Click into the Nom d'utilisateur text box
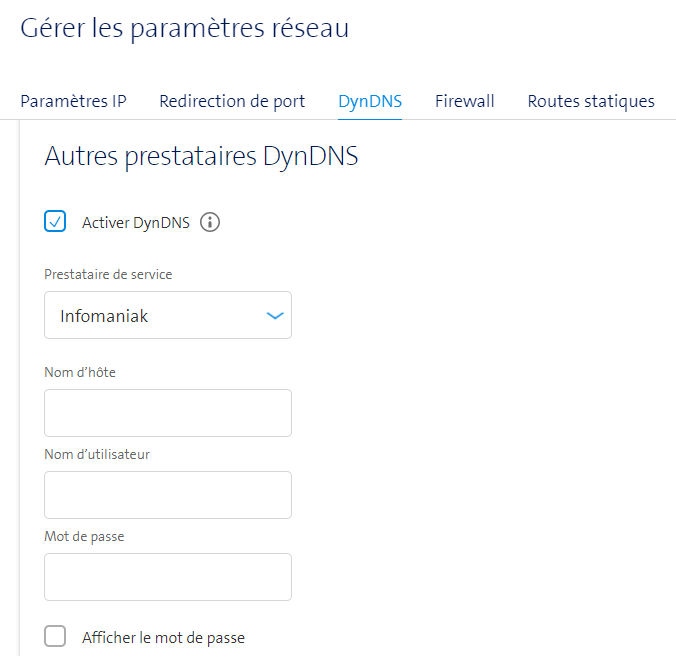The width and height of the screenshot is (676, 656). pyautogui.click(x=168, y=495)
